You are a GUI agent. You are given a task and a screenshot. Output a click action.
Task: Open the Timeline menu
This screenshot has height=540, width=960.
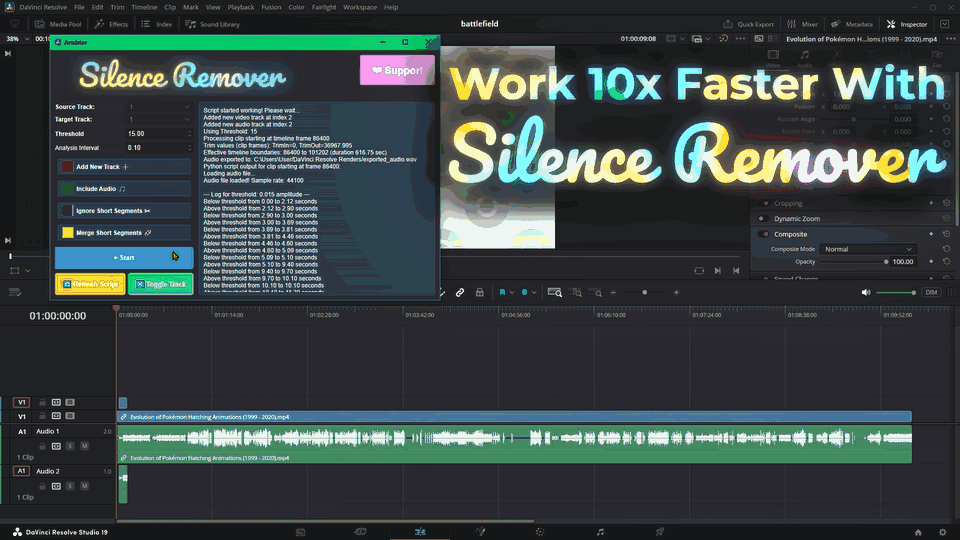144,7
